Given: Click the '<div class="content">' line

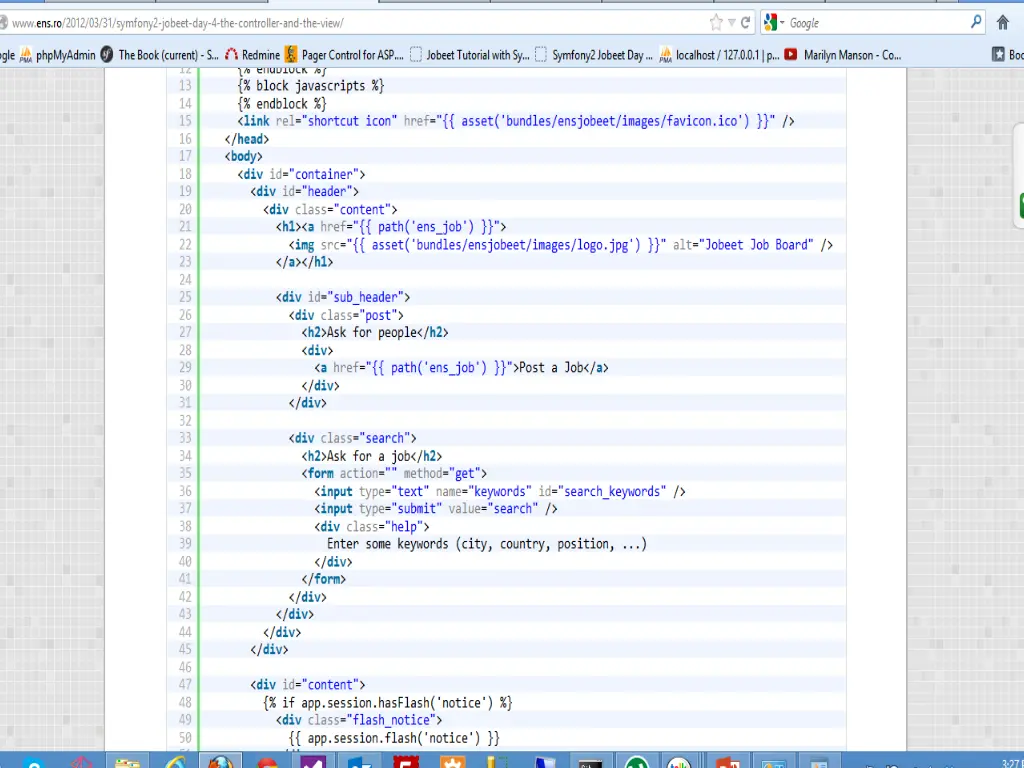Looking at the screenshot, I should click(330, 210).
